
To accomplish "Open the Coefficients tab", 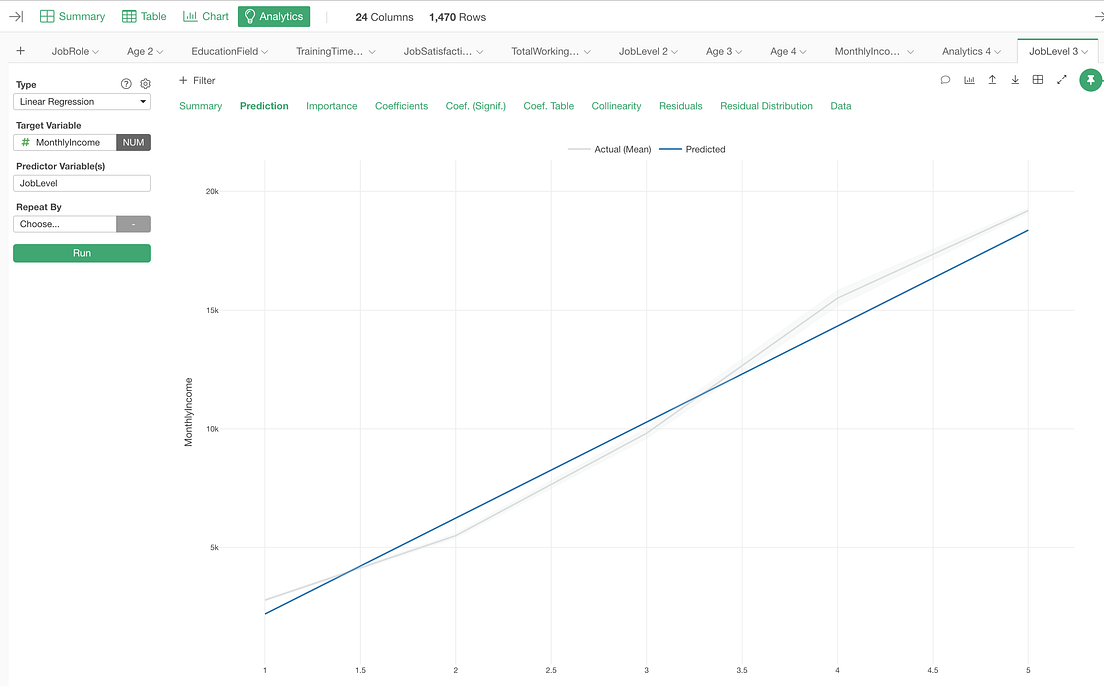I will [401, 105].
